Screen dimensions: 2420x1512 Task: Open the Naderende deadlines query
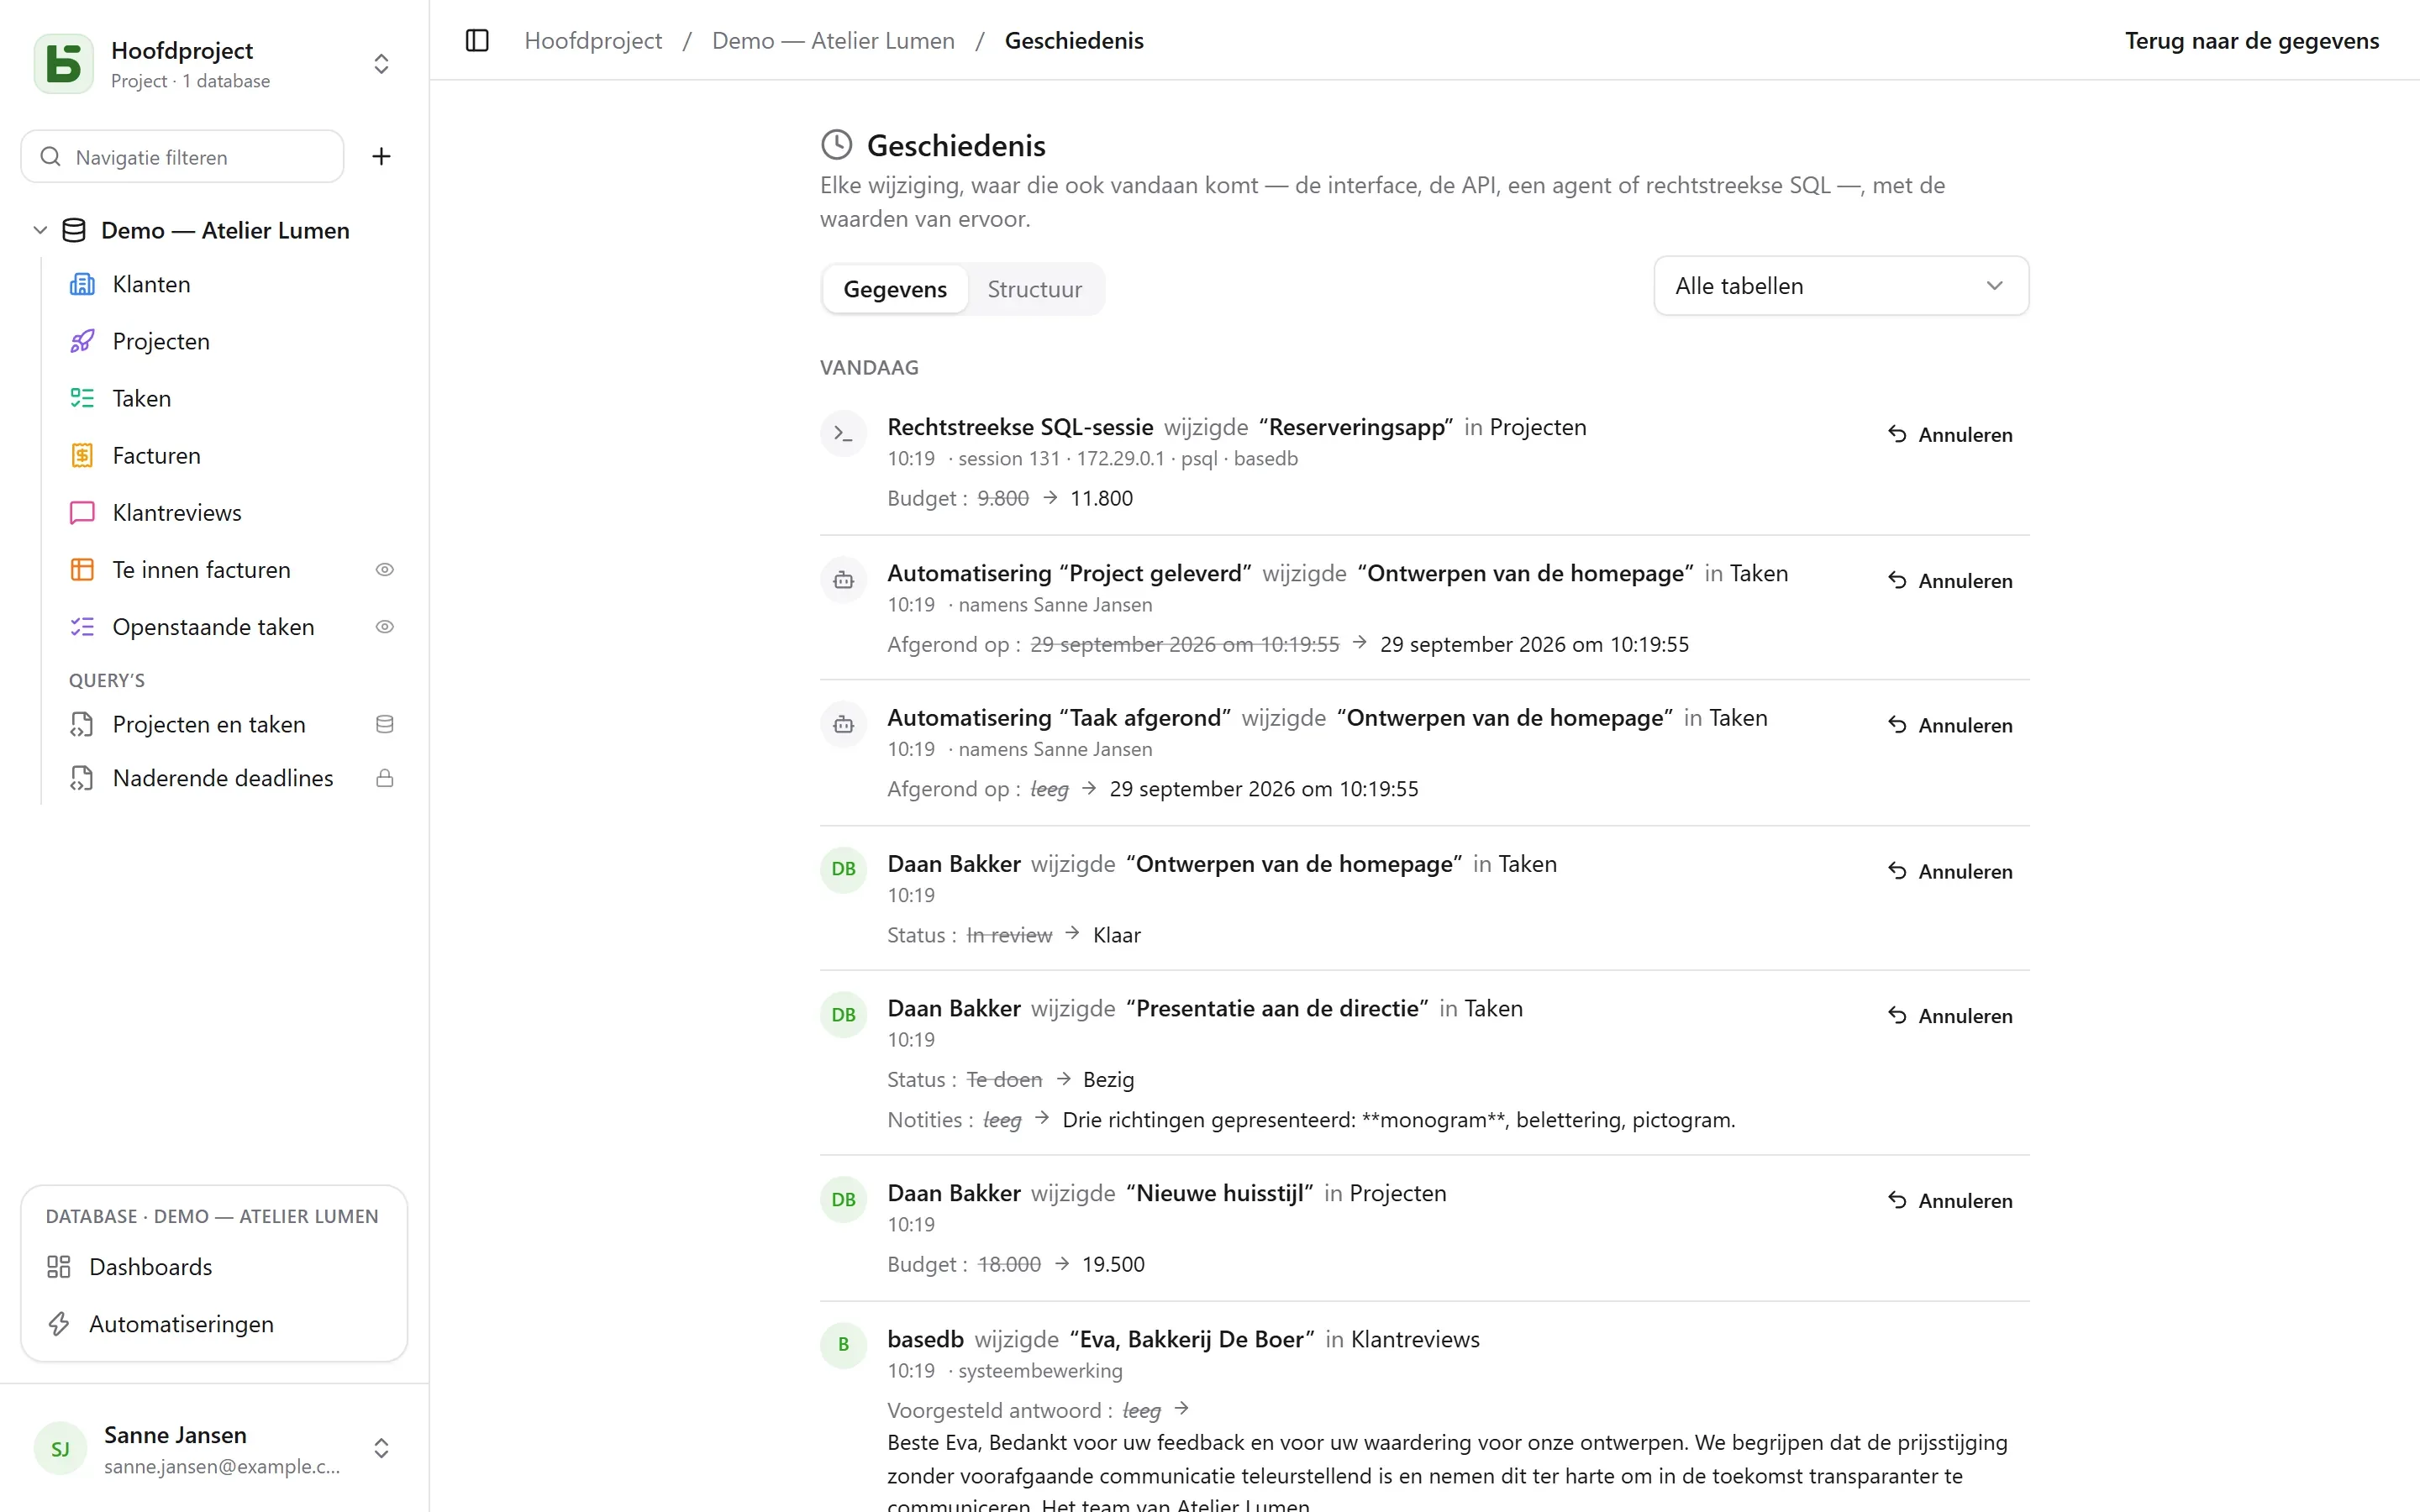[224, 778]
